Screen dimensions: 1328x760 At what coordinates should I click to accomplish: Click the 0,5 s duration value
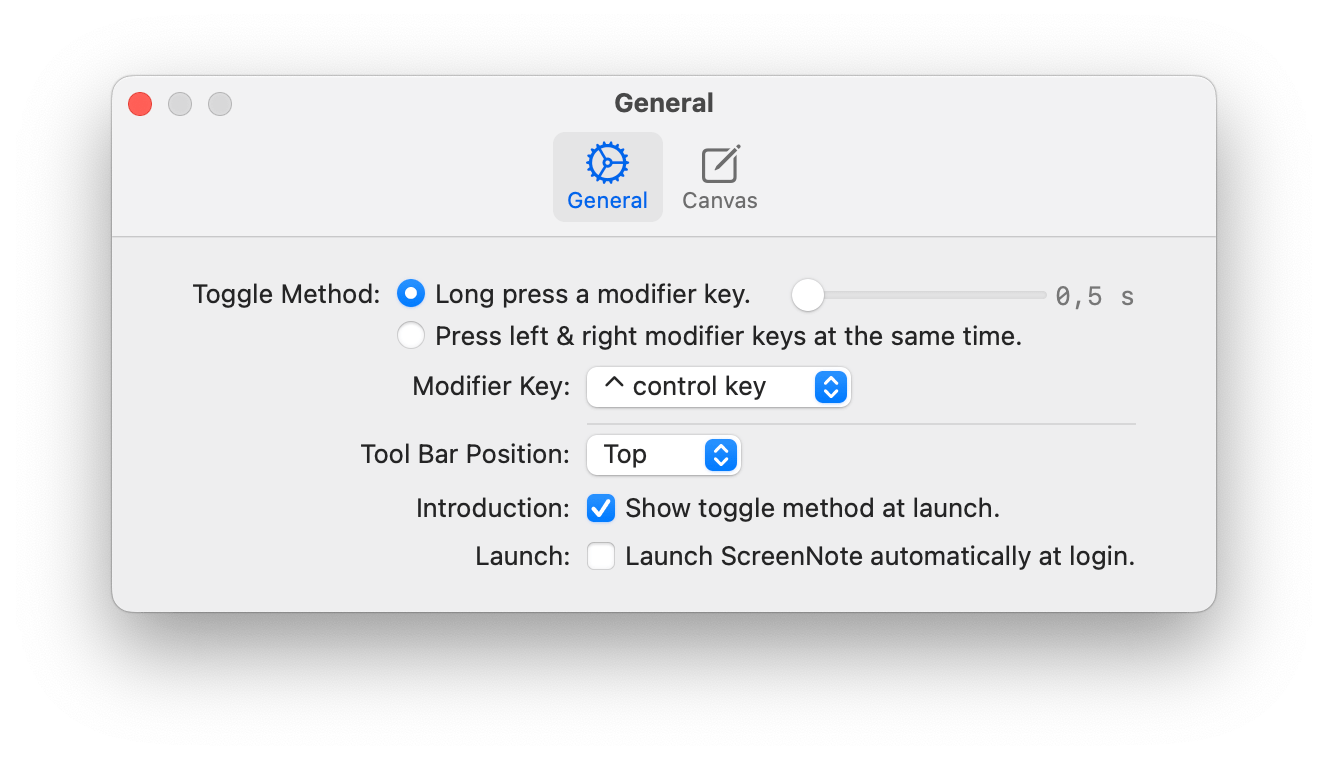1095,296
